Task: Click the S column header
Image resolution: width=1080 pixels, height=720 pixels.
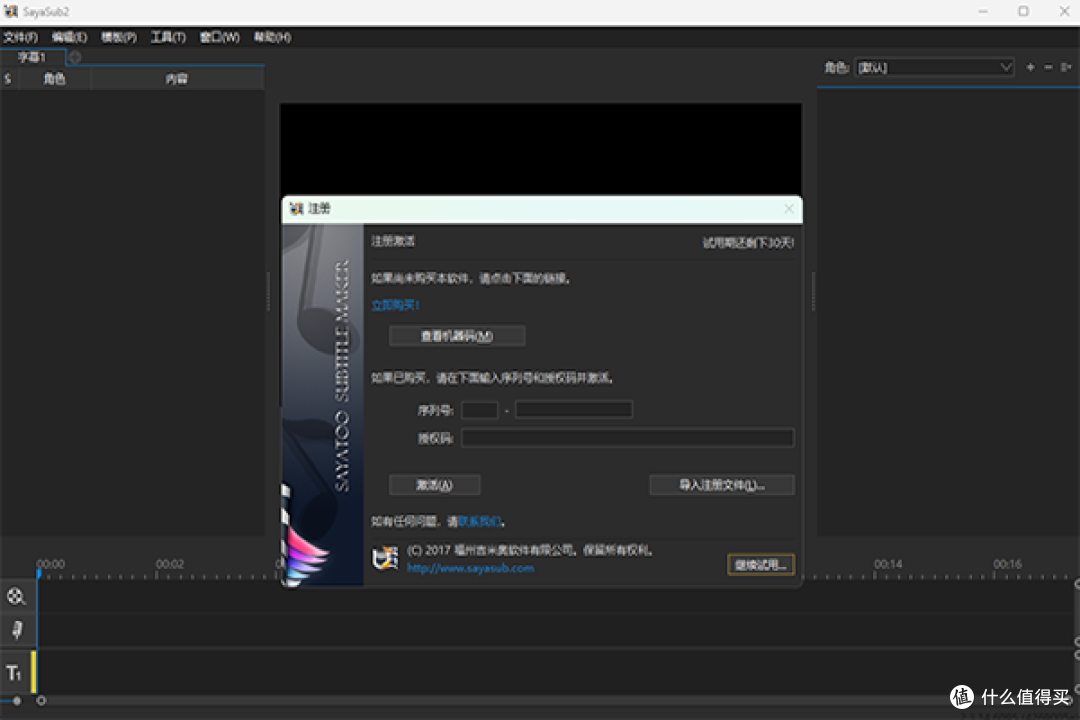Action: point(8,79)
